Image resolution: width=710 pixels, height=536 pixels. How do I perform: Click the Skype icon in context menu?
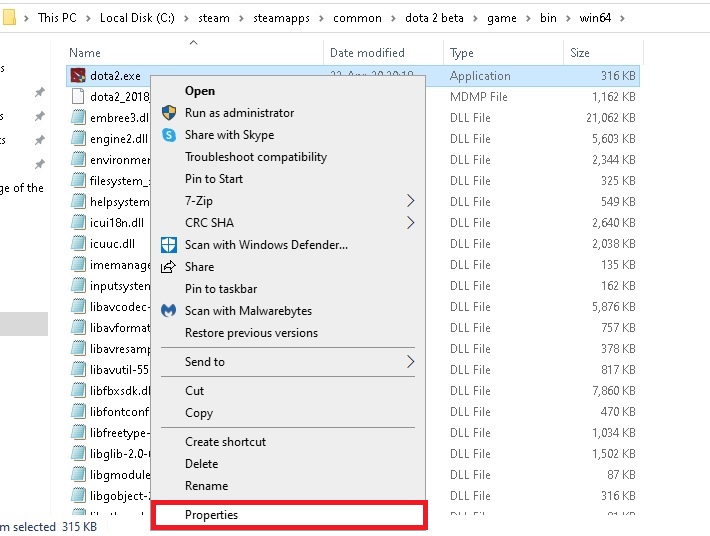[169, 135]
